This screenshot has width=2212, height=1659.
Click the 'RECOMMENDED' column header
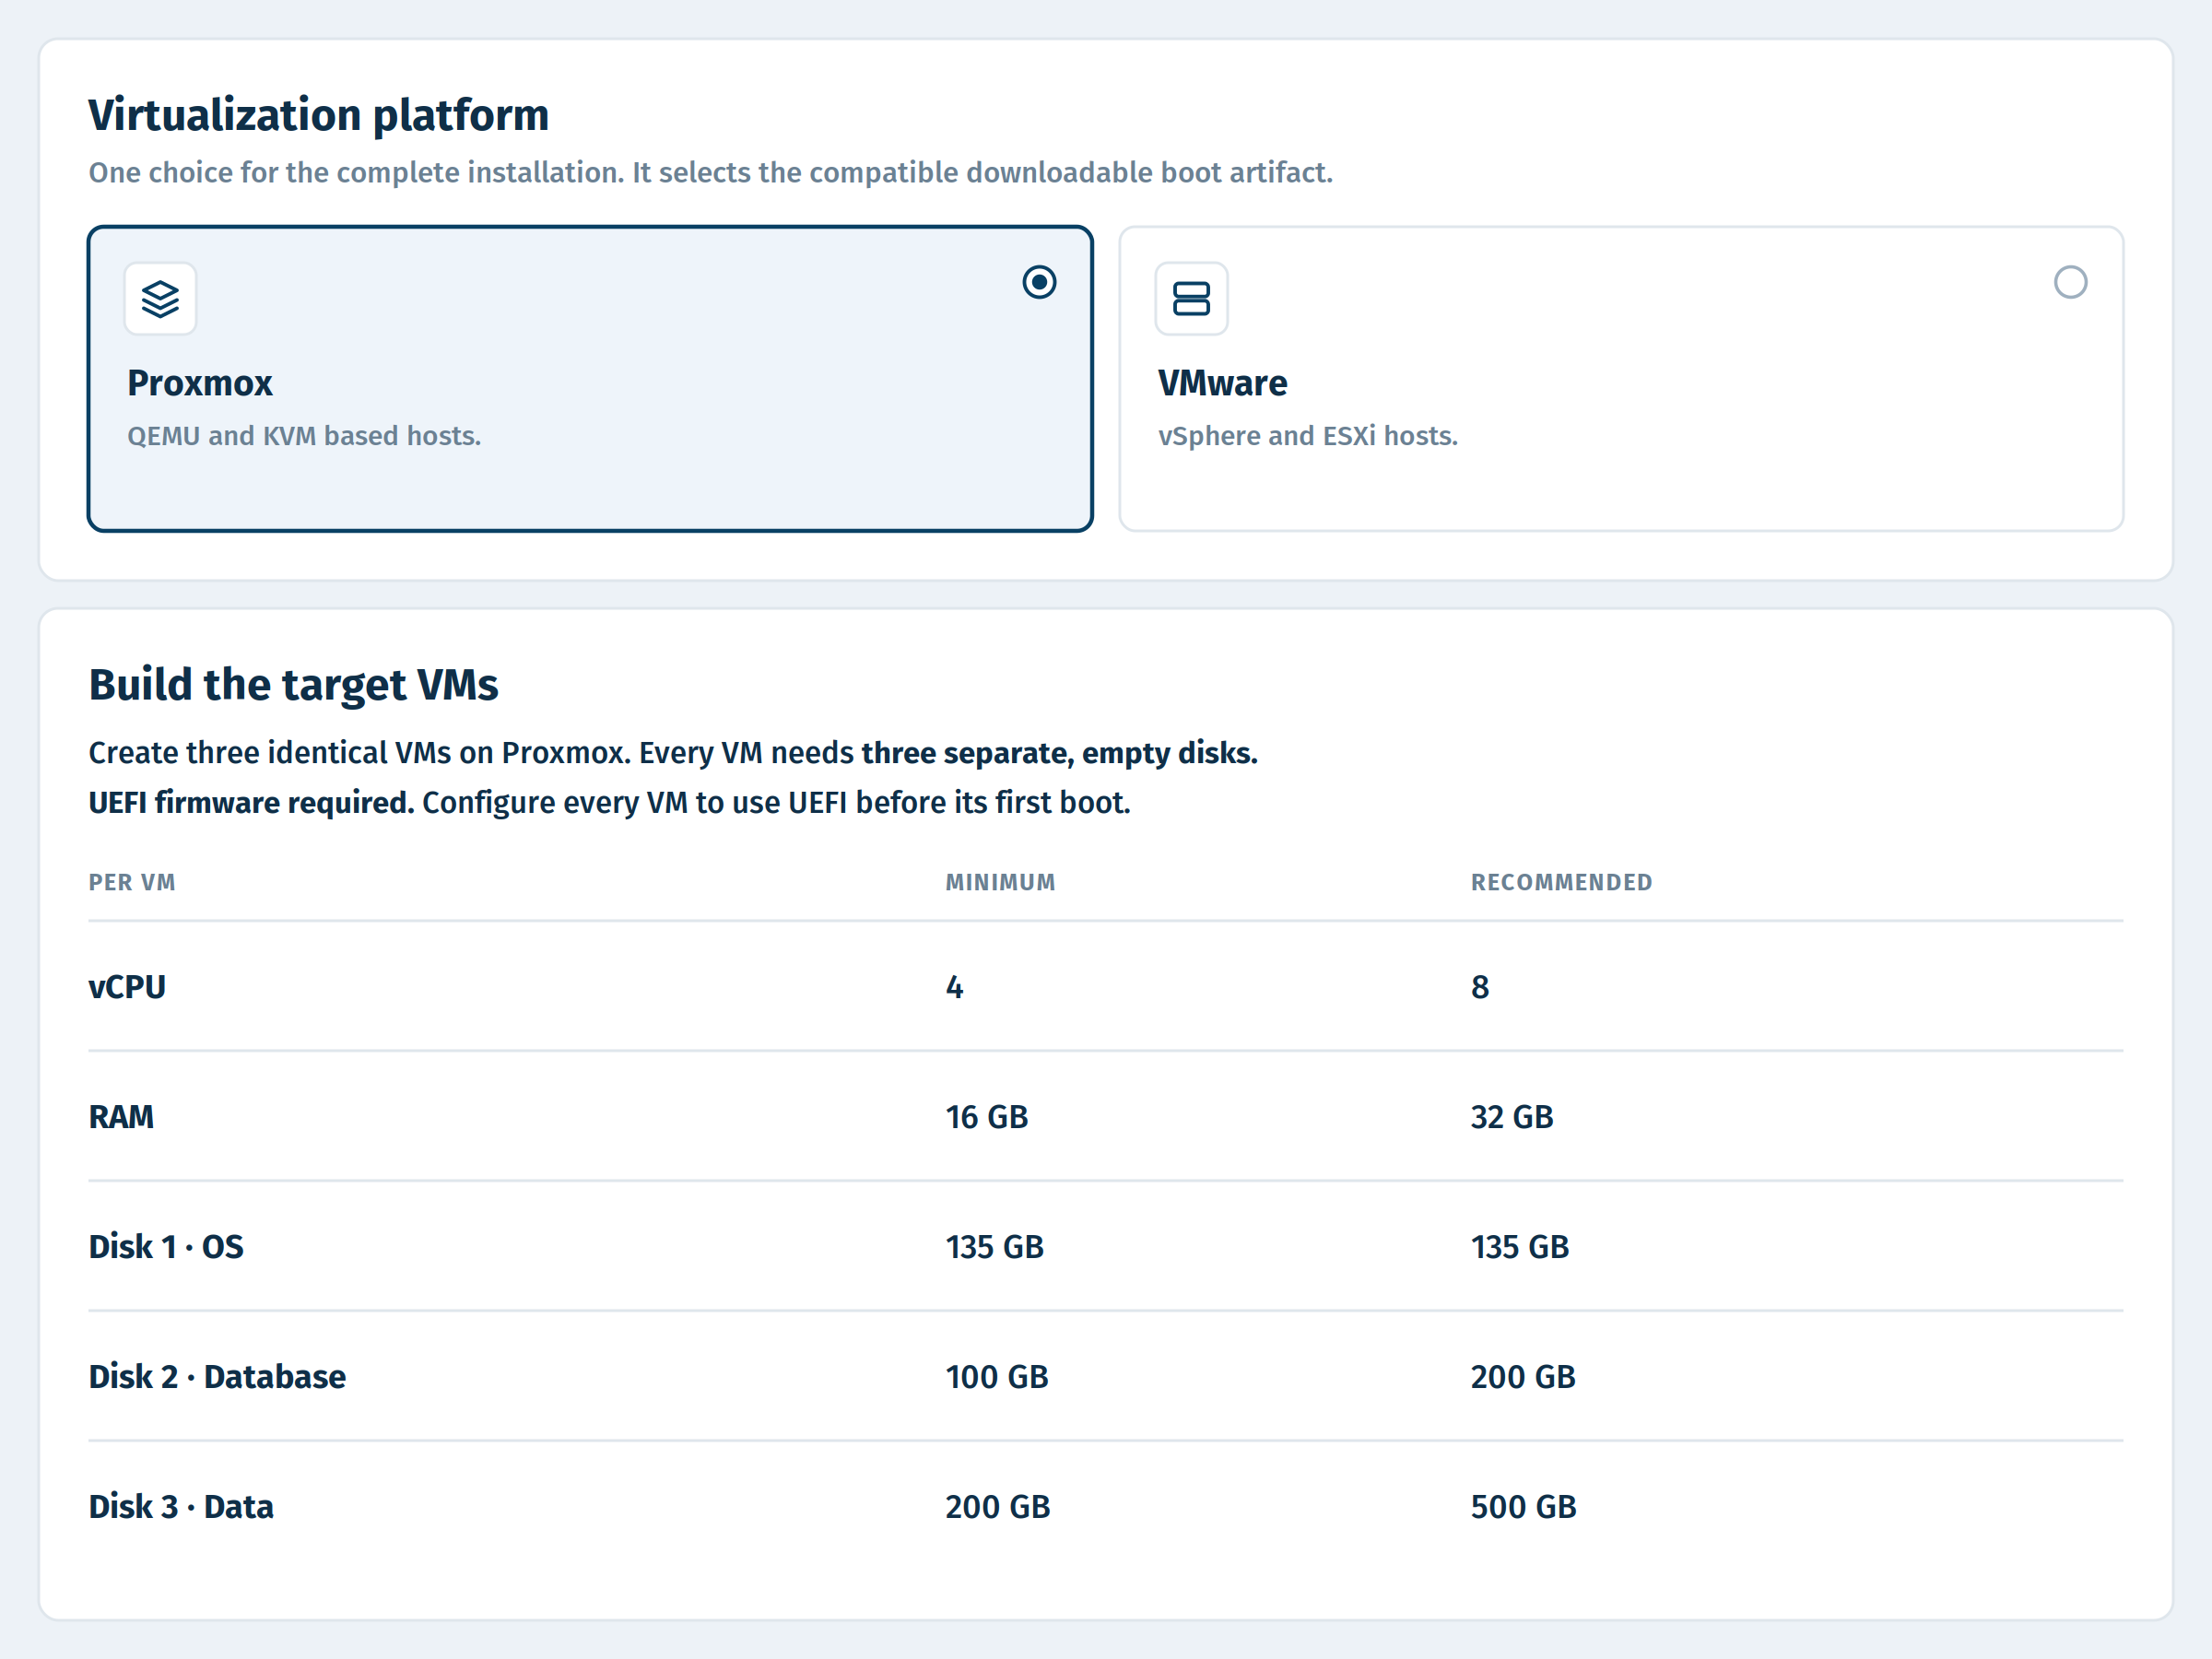pos(1561,882)
